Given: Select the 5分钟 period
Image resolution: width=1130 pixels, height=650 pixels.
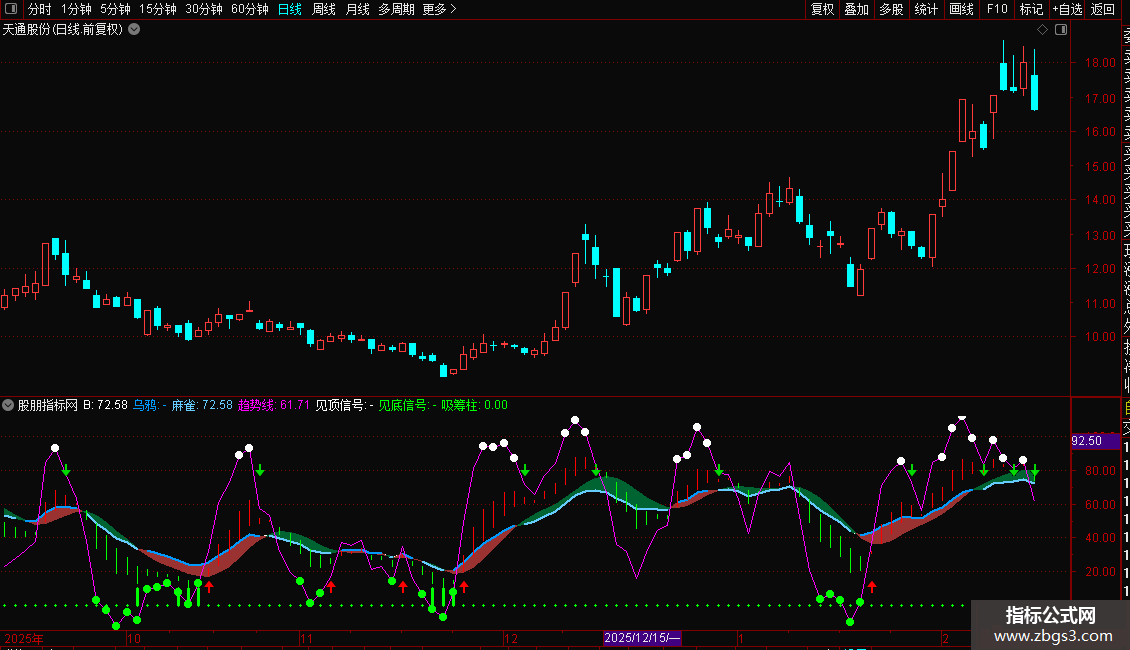Looking at the screenshot, I should tap(115, 9).
